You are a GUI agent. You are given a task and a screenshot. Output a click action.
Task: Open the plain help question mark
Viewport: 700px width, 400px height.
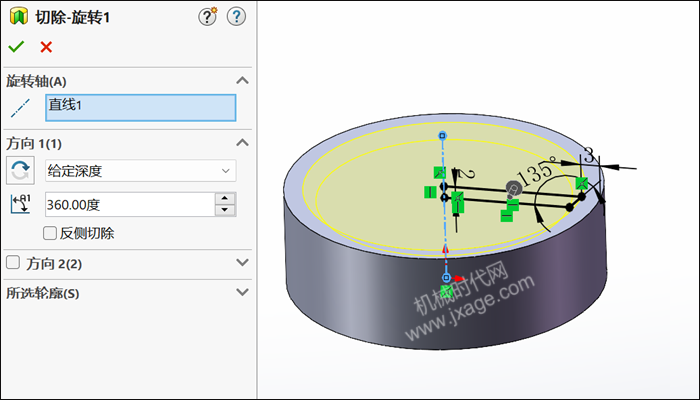click(x=236, y=17)
